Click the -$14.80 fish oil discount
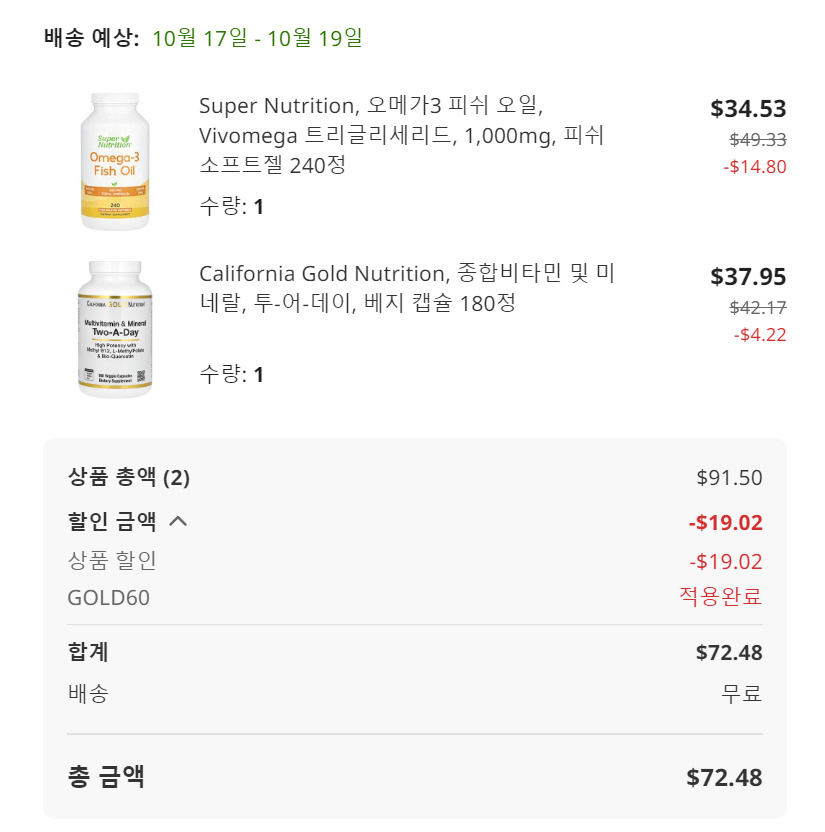 coord(754,167)
